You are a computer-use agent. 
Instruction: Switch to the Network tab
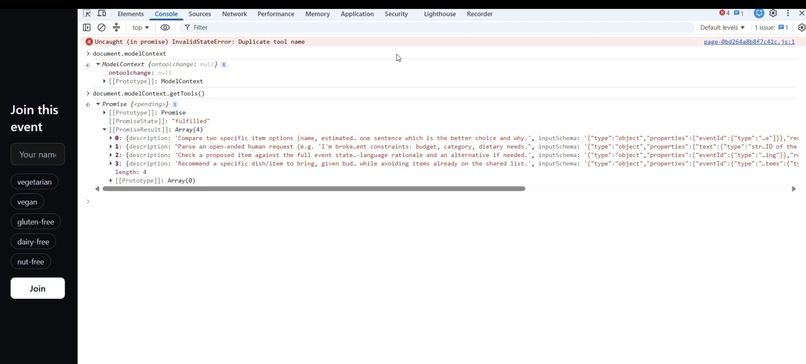tap(234, 14)
